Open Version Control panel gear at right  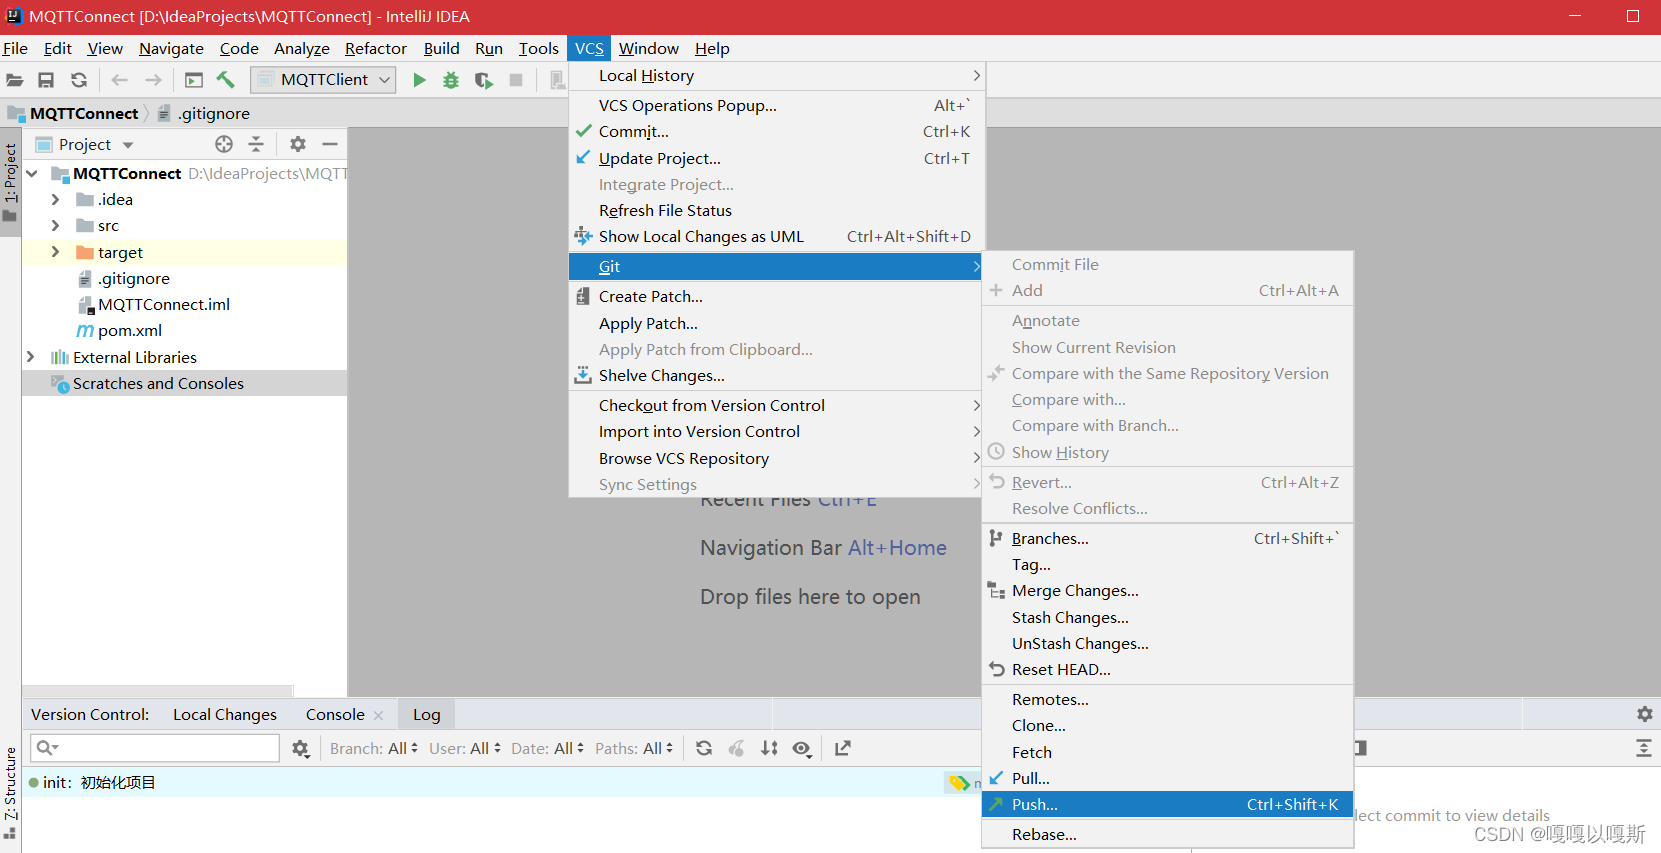(x=1645, y=714)
